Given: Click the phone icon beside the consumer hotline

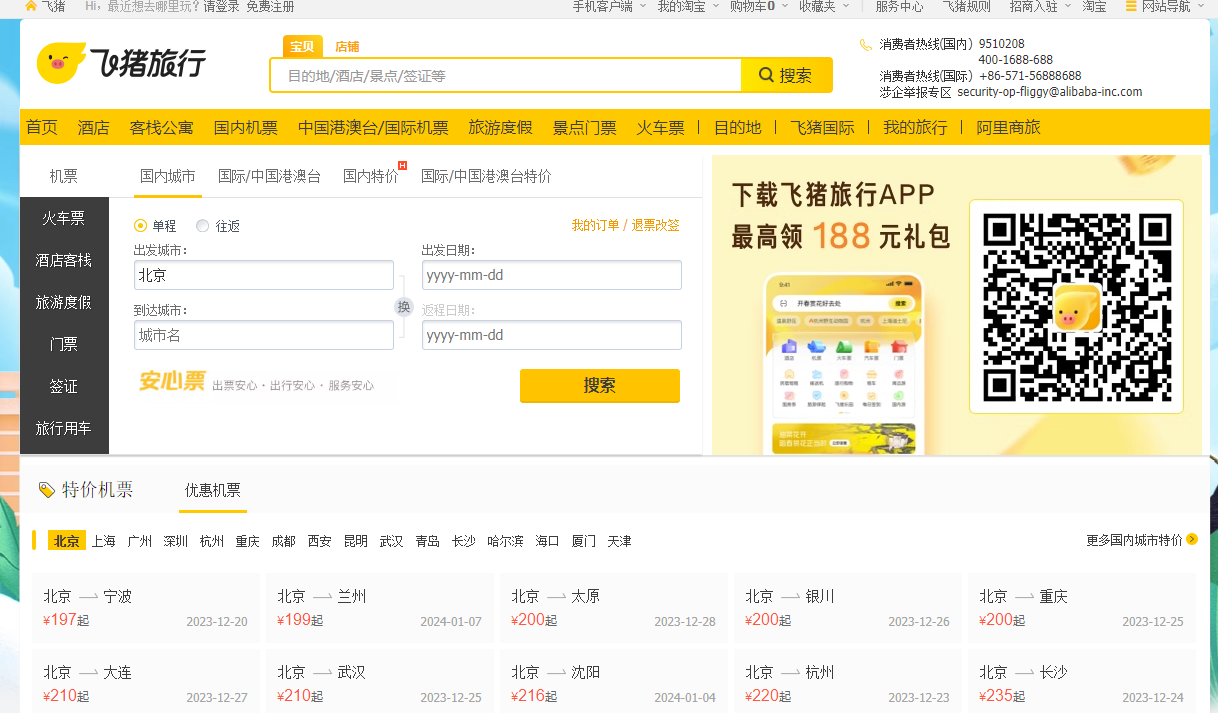Looking at the screenshot, I should click(x=866, y=45).
